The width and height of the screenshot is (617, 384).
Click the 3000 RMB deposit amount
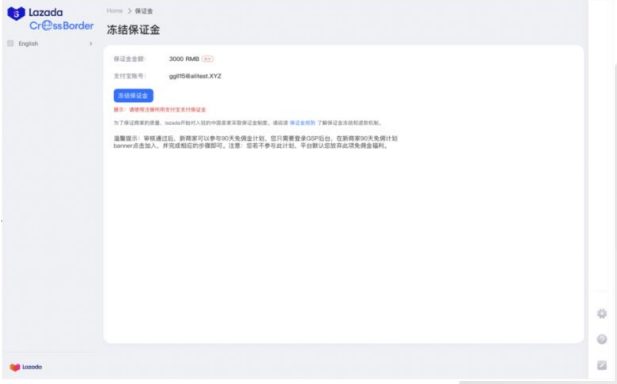184,59
